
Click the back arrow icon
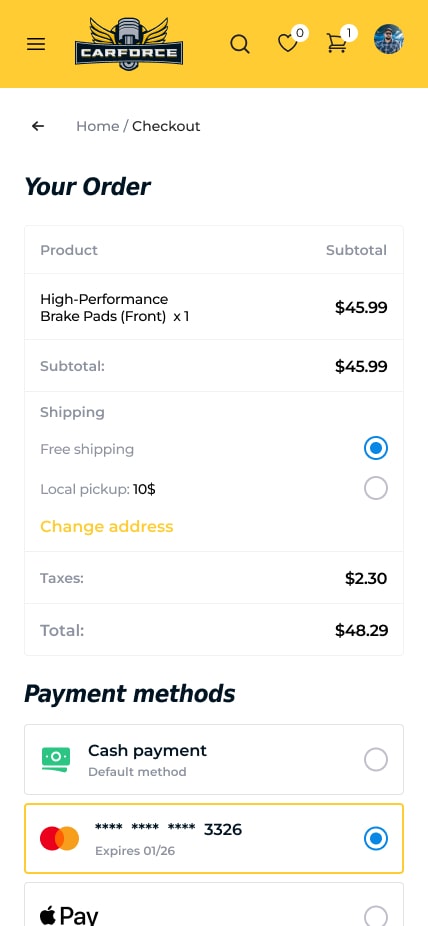point(38,126)
